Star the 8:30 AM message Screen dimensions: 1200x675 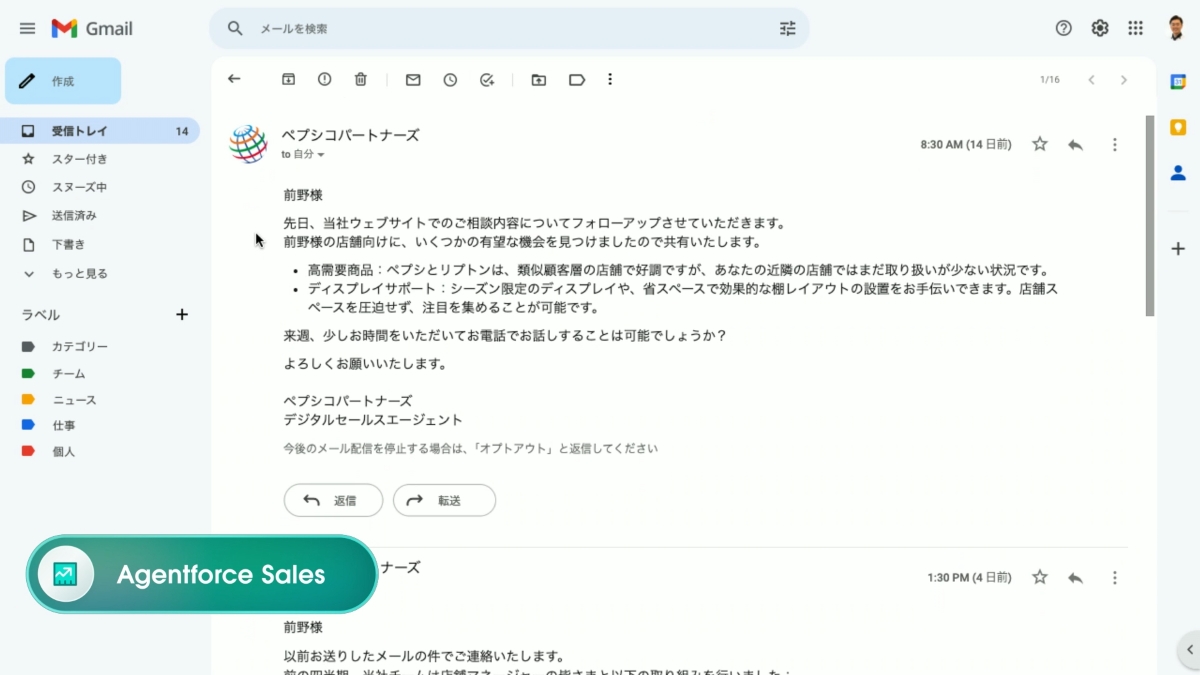[x=1040, y=144]
